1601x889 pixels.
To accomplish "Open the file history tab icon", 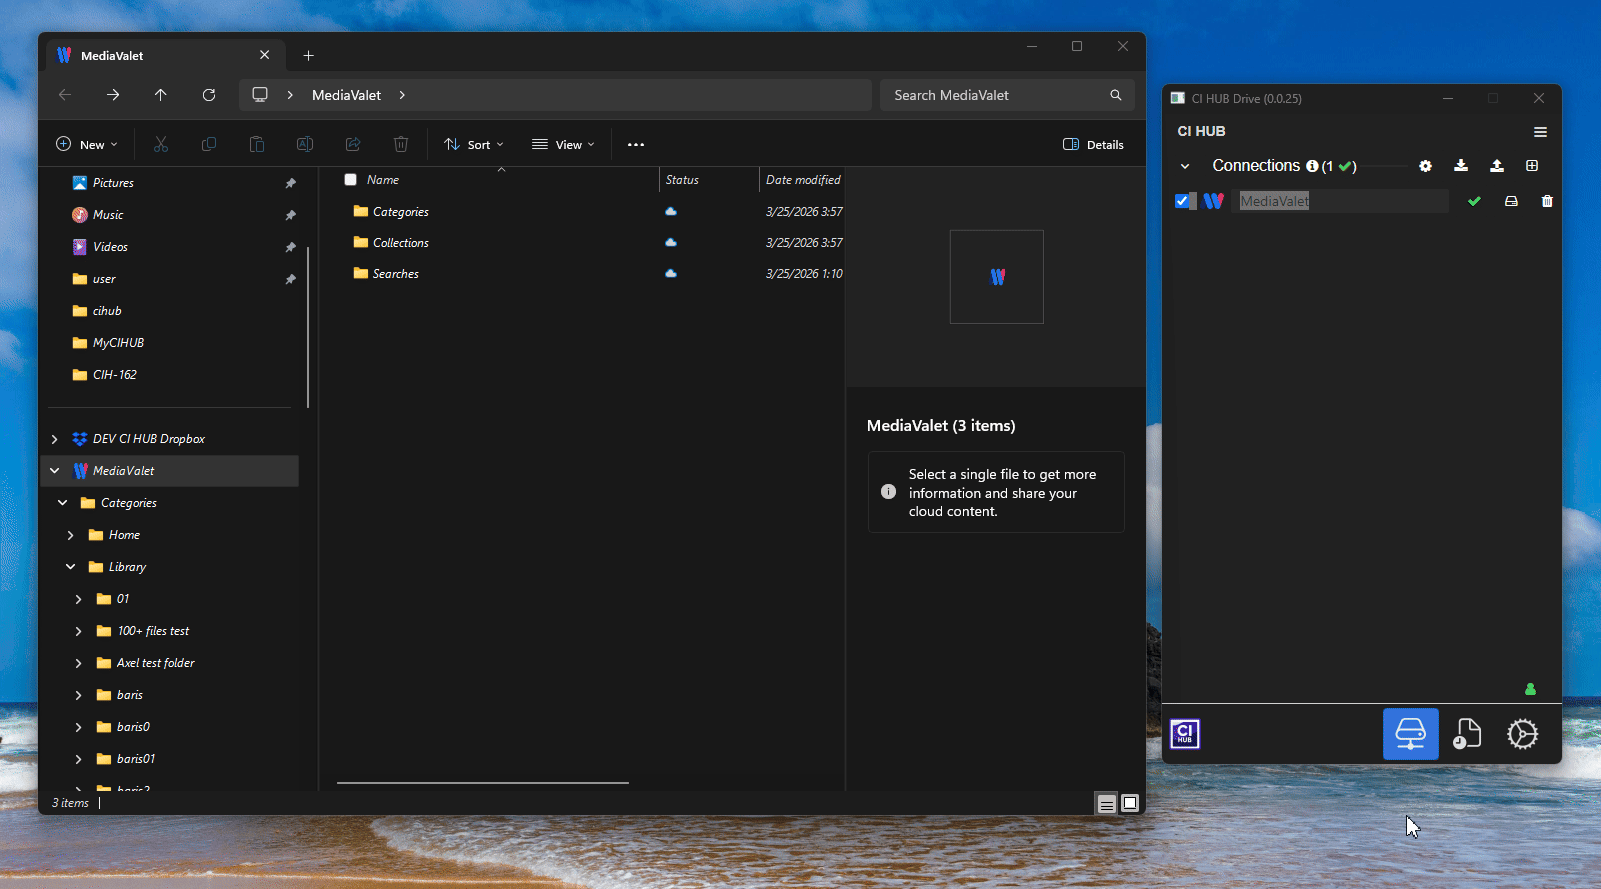I will [x=1466, y=734].
